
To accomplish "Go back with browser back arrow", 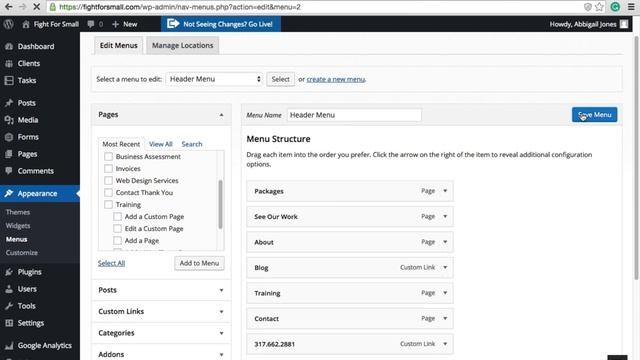I will (9, 7).
